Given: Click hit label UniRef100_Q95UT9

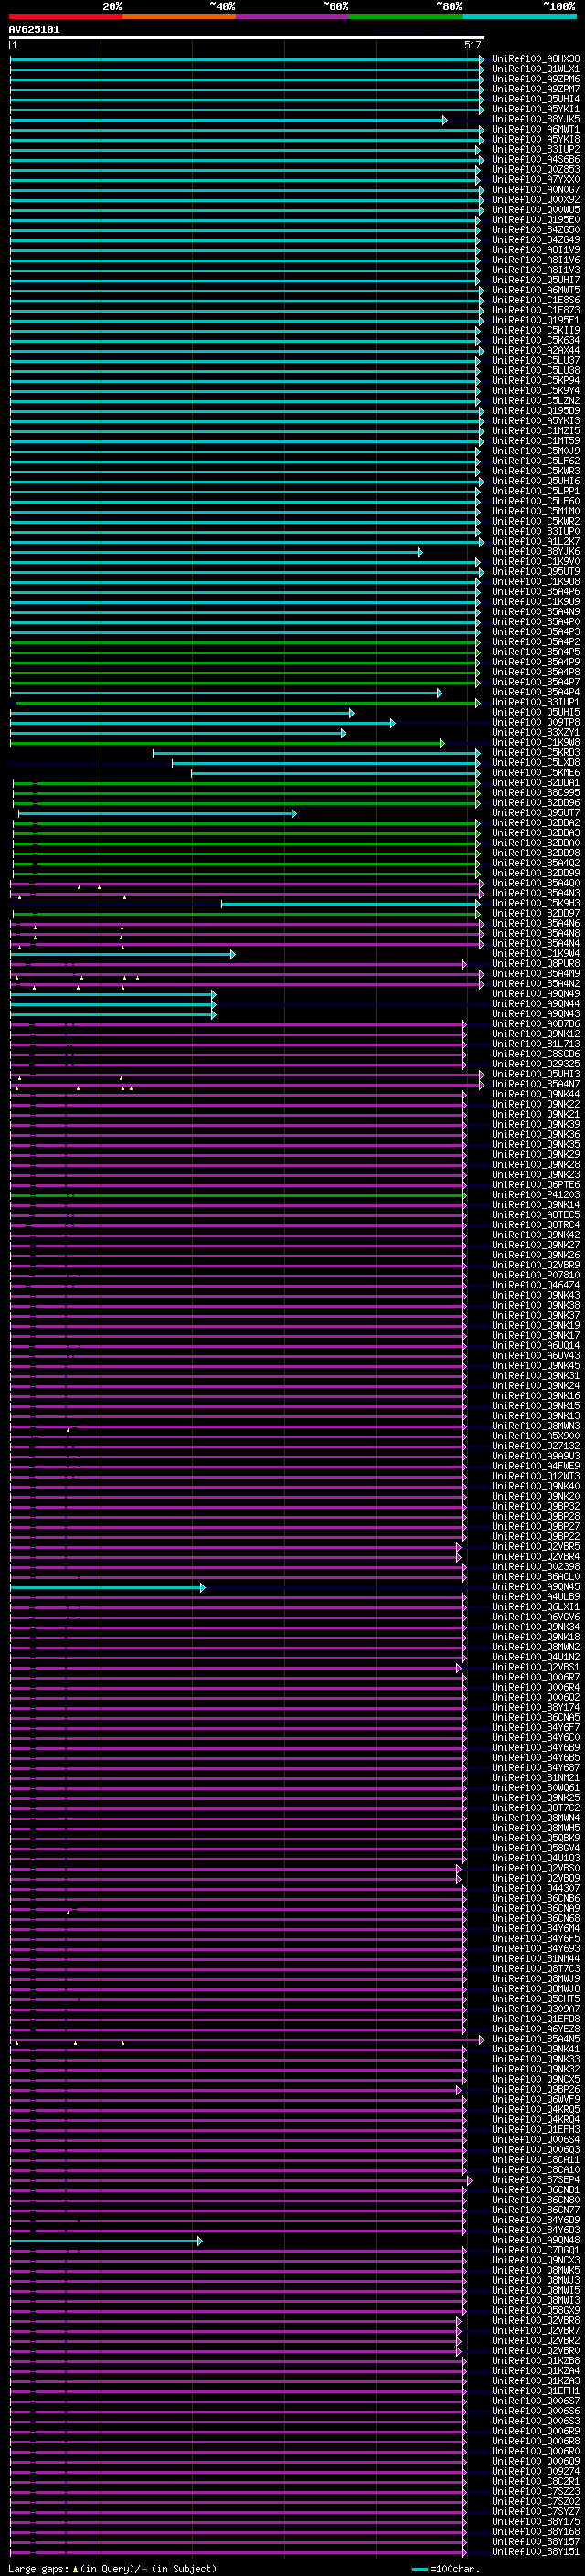Looking at the screenshot, I should (x=536, y=572).
